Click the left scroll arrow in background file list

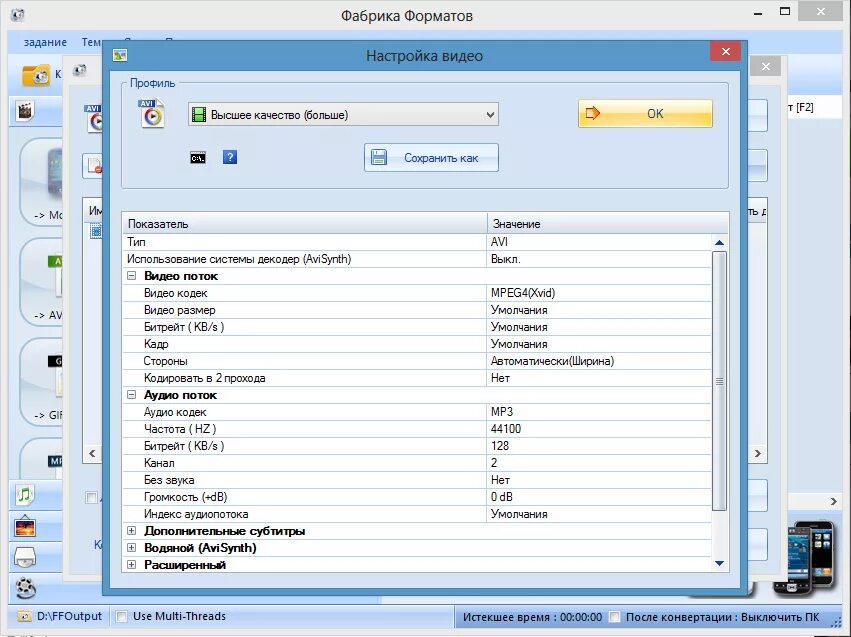92,453
